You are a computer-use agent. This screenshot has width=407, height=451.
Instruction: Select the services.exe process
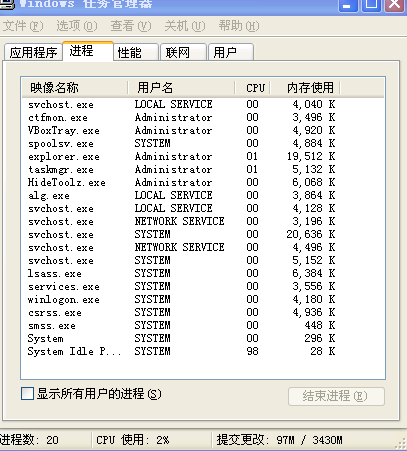[x=203, y=286]
